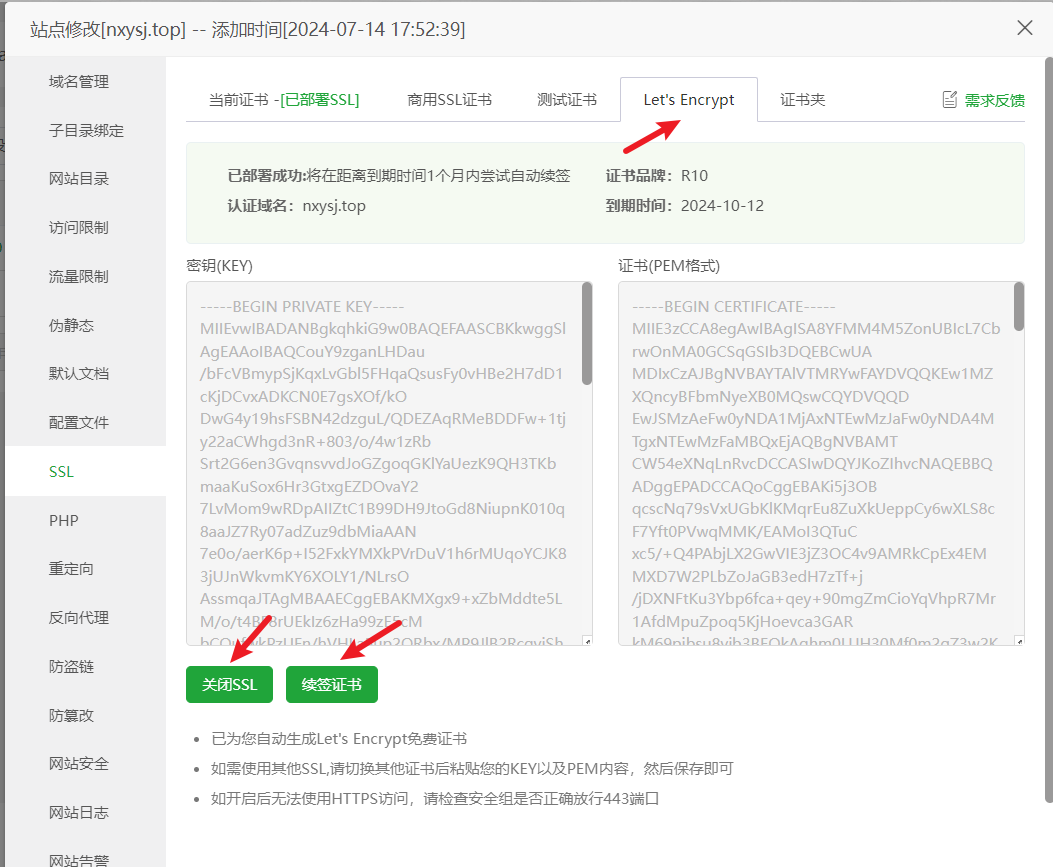
Task: Click the 认证域名 value nxysj.top
Action: 334,206
